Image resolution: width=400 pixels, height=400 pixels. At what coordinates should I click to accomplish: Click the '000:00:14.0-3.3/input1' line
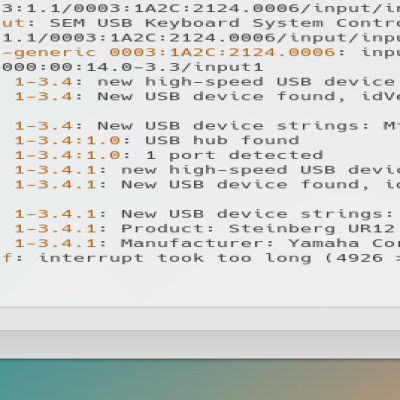coord(133,67)
